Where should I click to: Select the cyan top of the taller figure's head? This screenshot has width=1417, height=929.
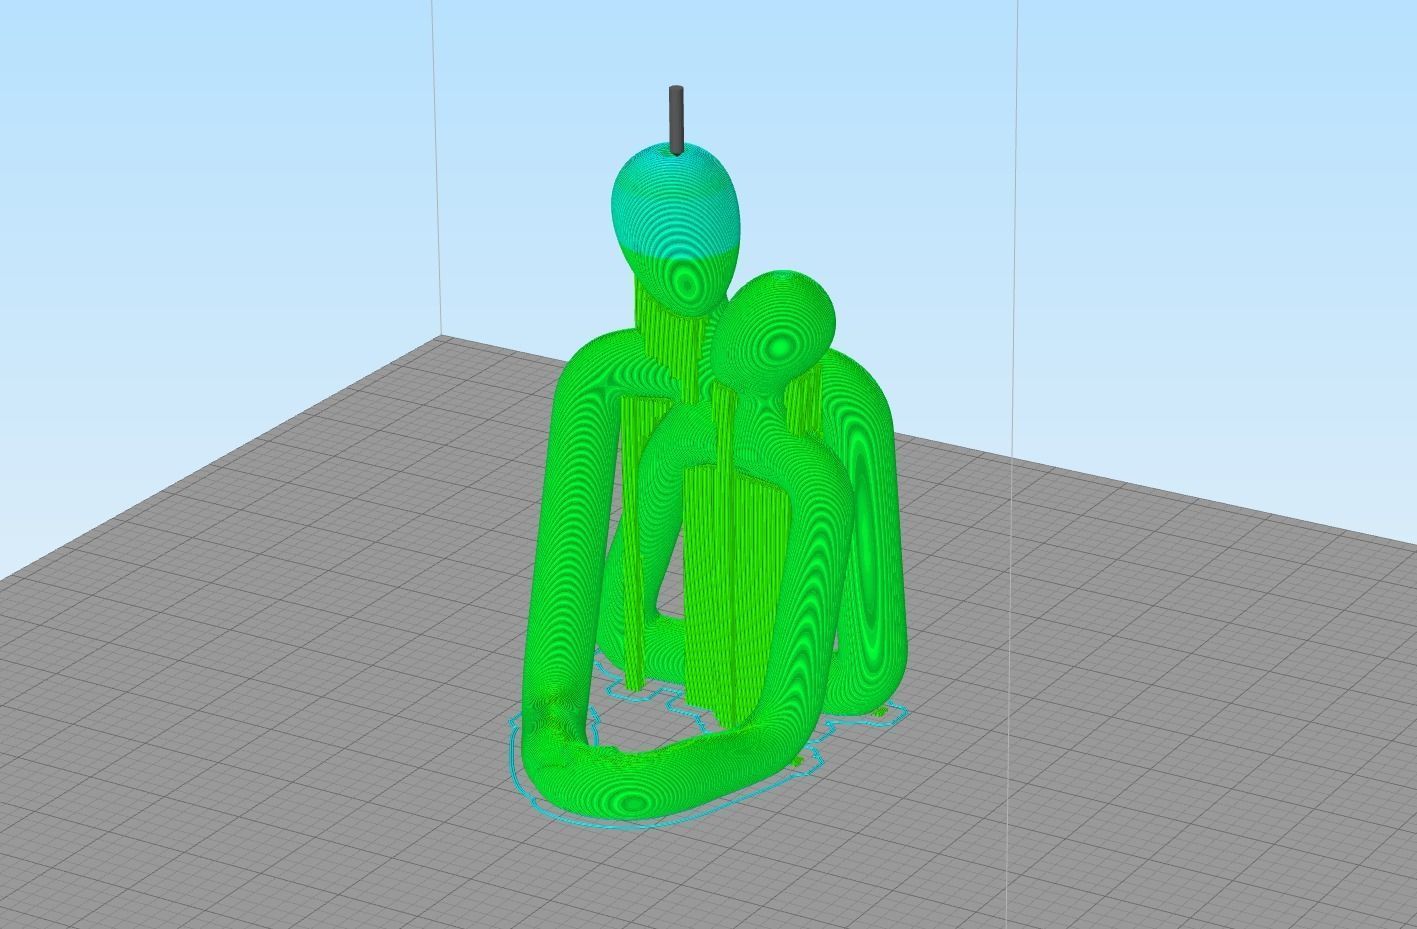[x=677, y=200]
